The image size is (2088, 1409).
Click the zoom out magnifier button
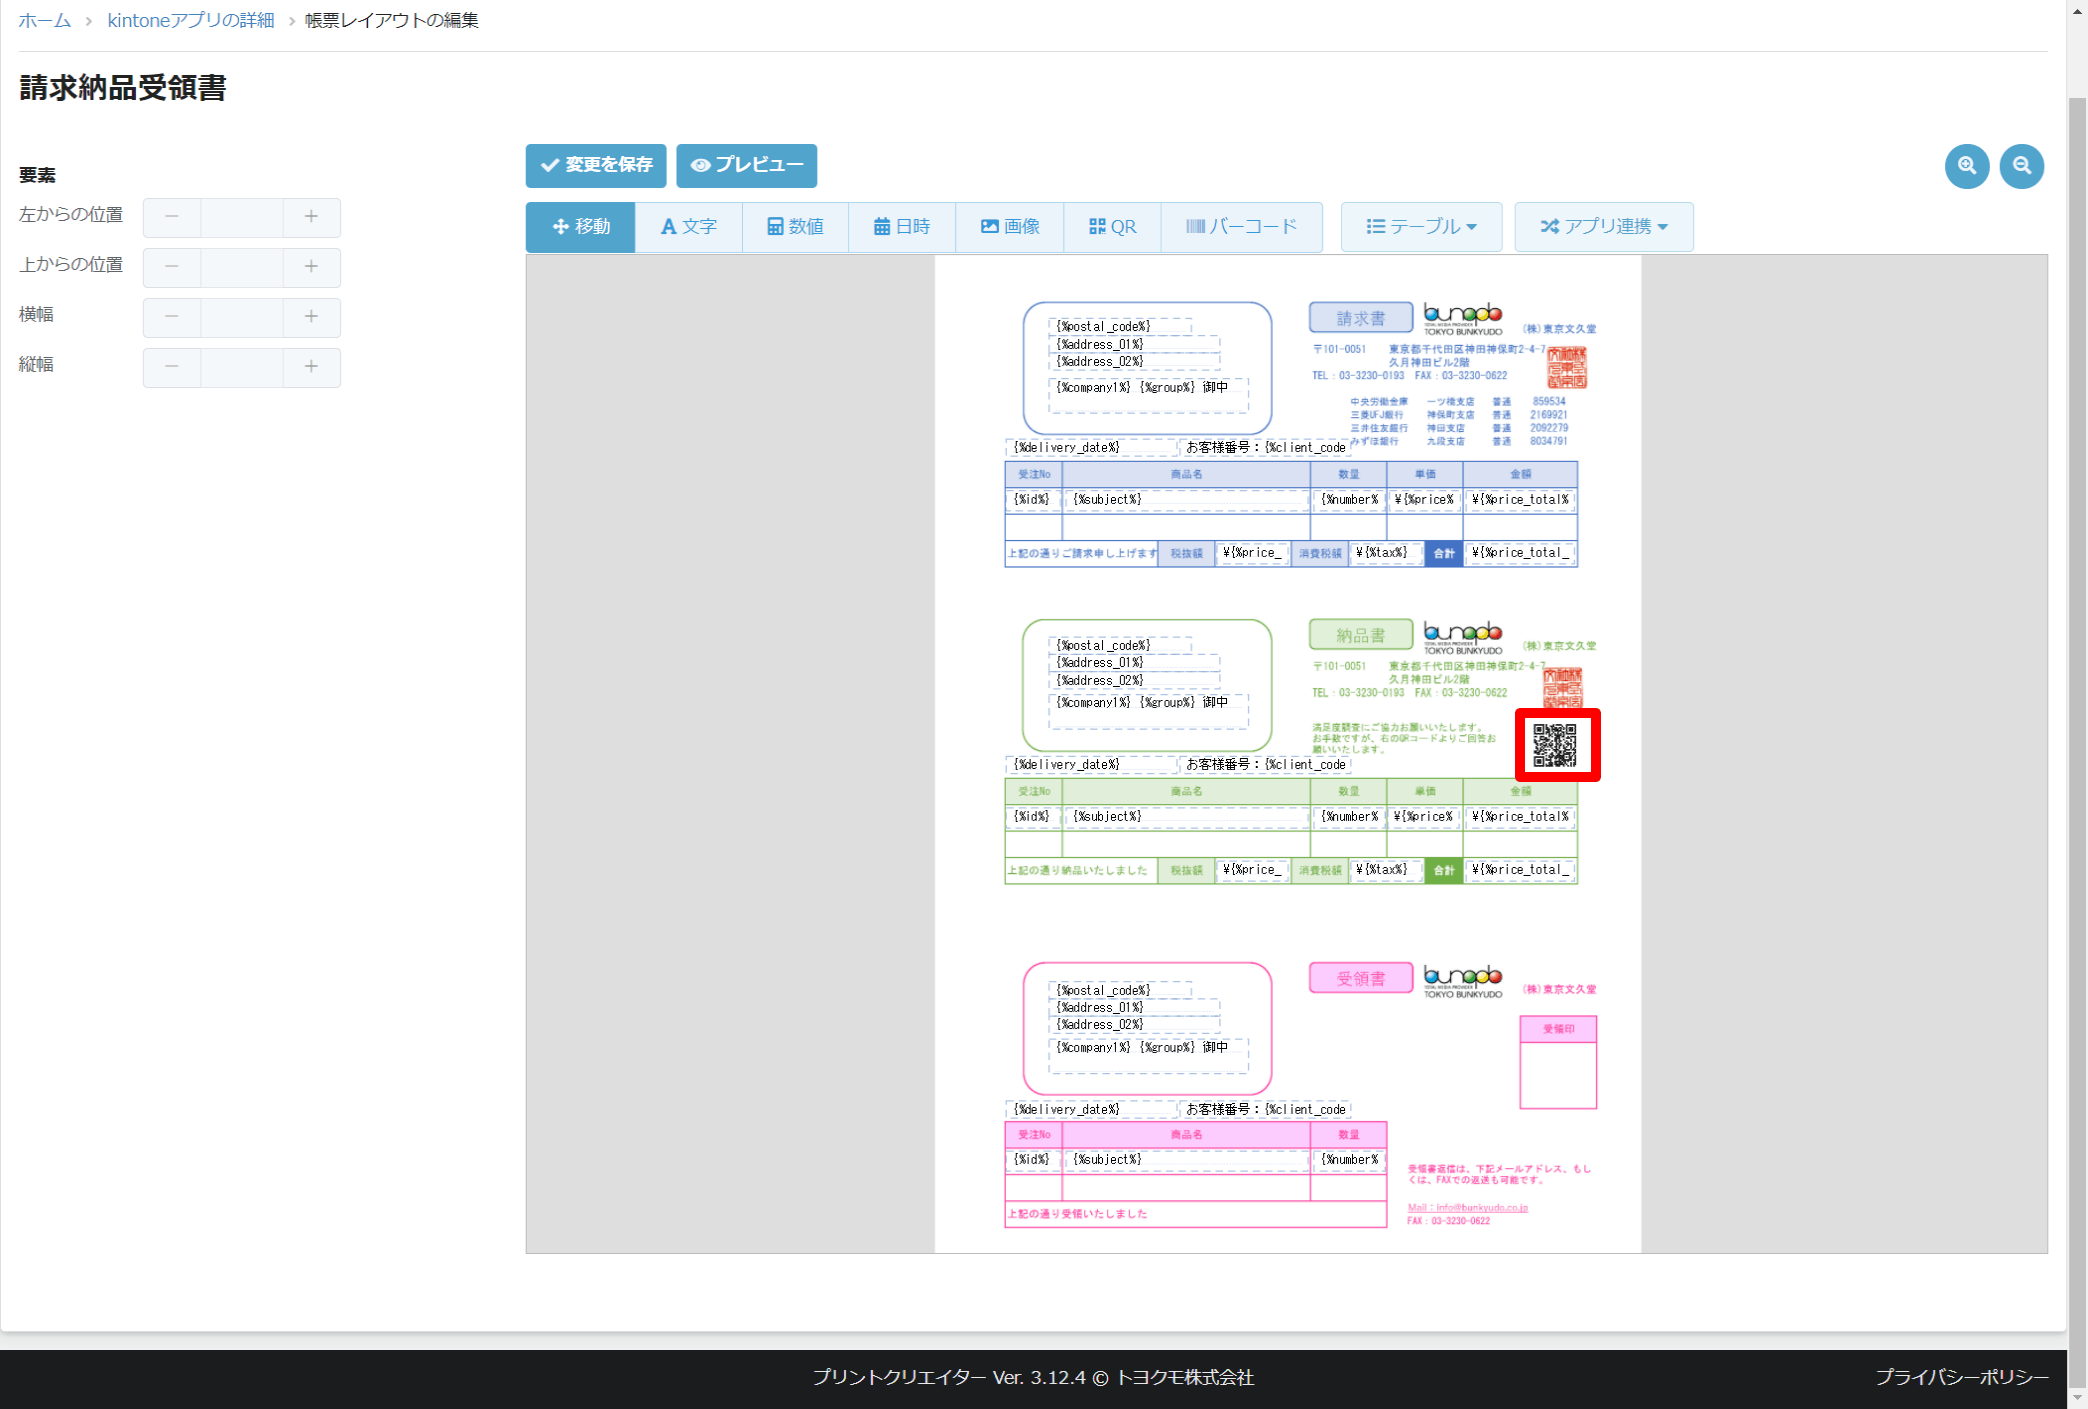pos(2021,166)
